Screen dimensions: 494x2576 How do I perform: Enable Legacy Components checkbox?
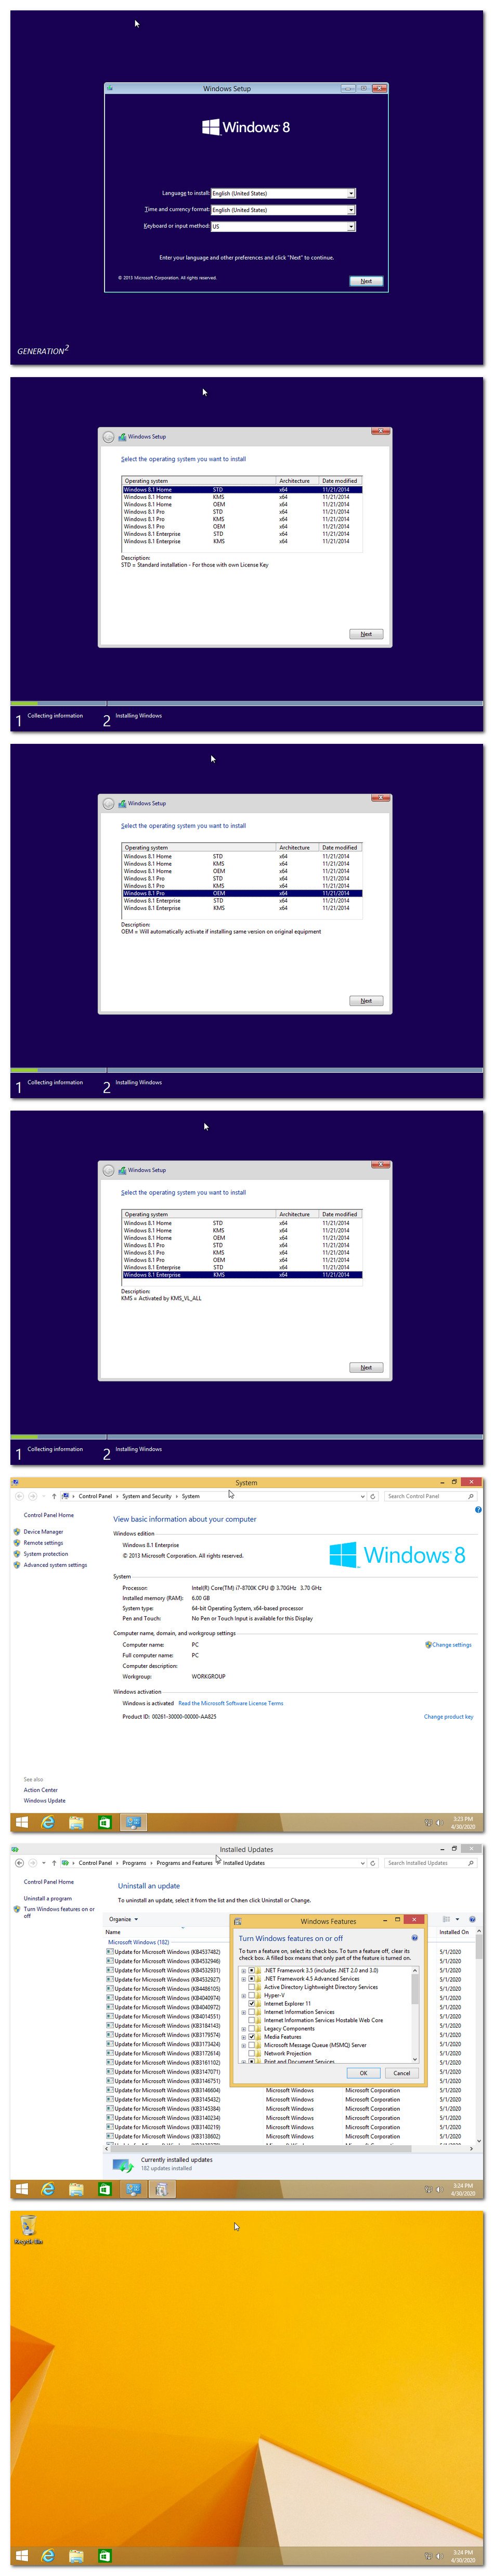click(252, 2028)
